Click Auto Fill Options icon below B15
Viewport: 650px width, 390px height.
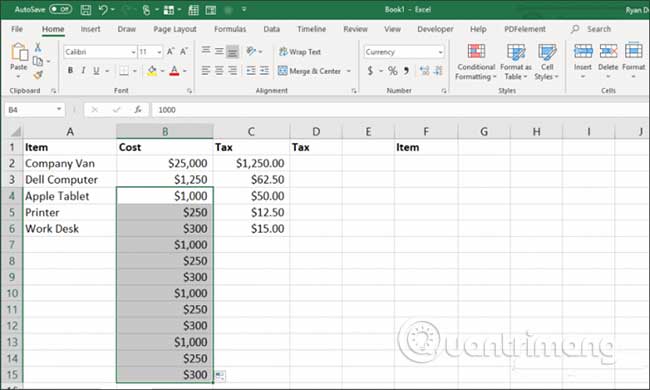(x=220, y=376)
